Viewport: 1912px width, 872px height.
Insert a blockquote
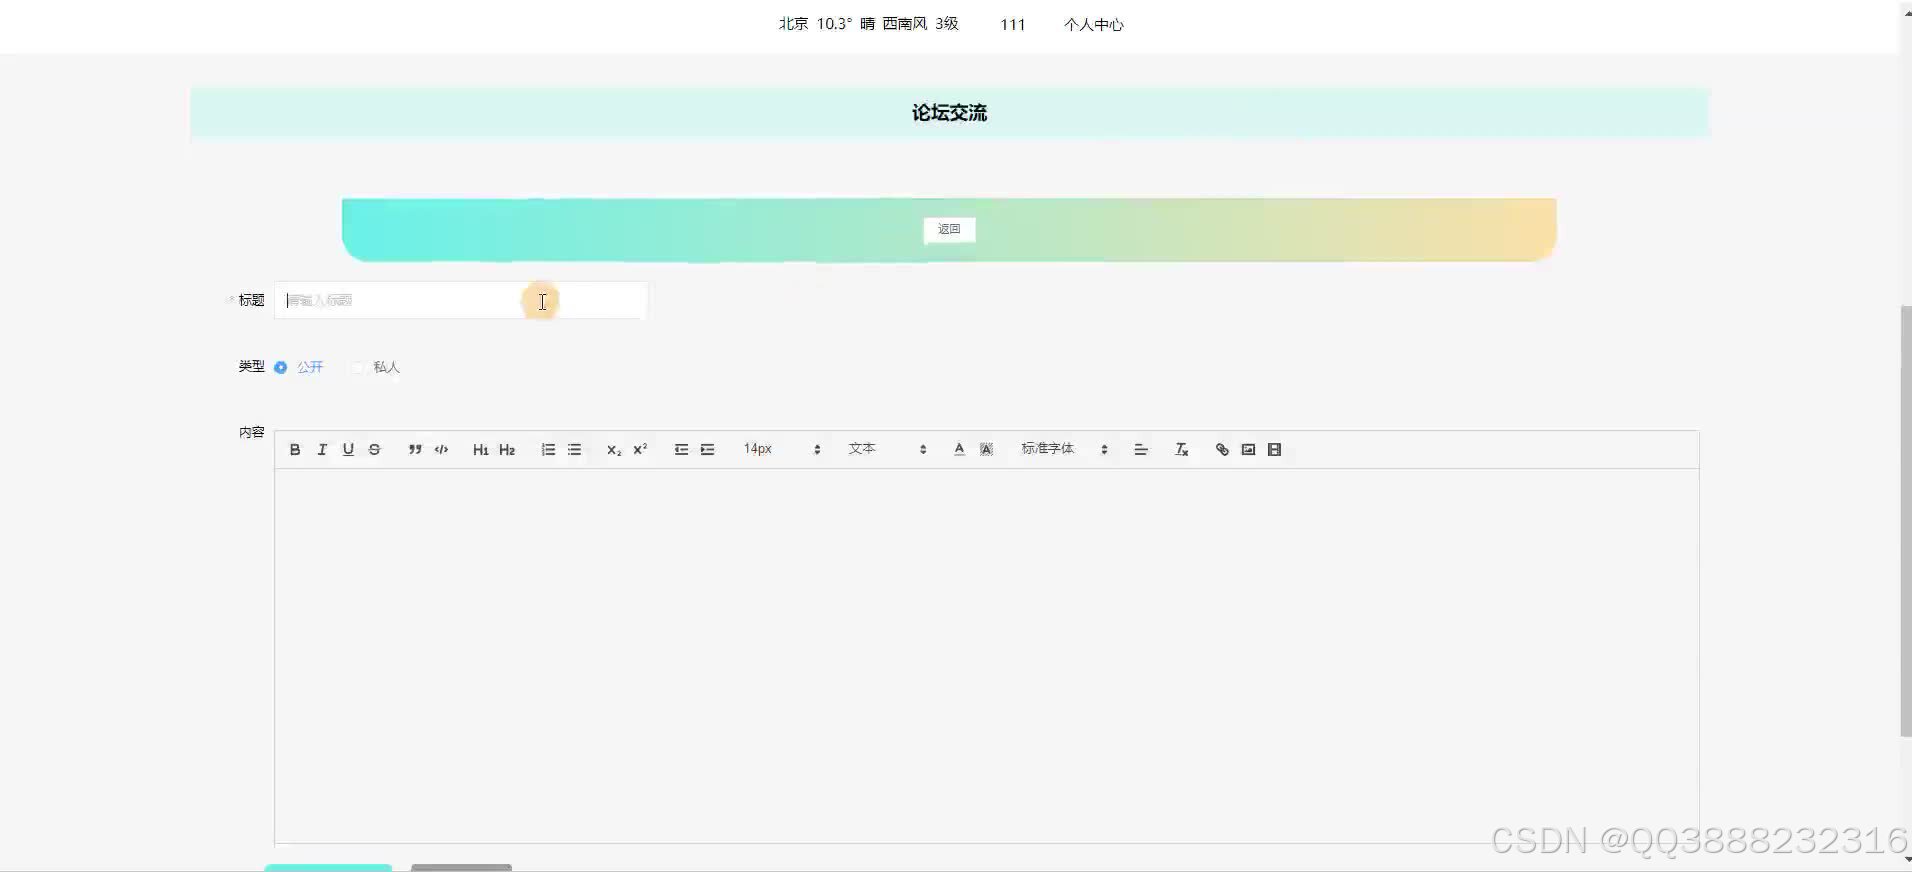pos(415,450)
